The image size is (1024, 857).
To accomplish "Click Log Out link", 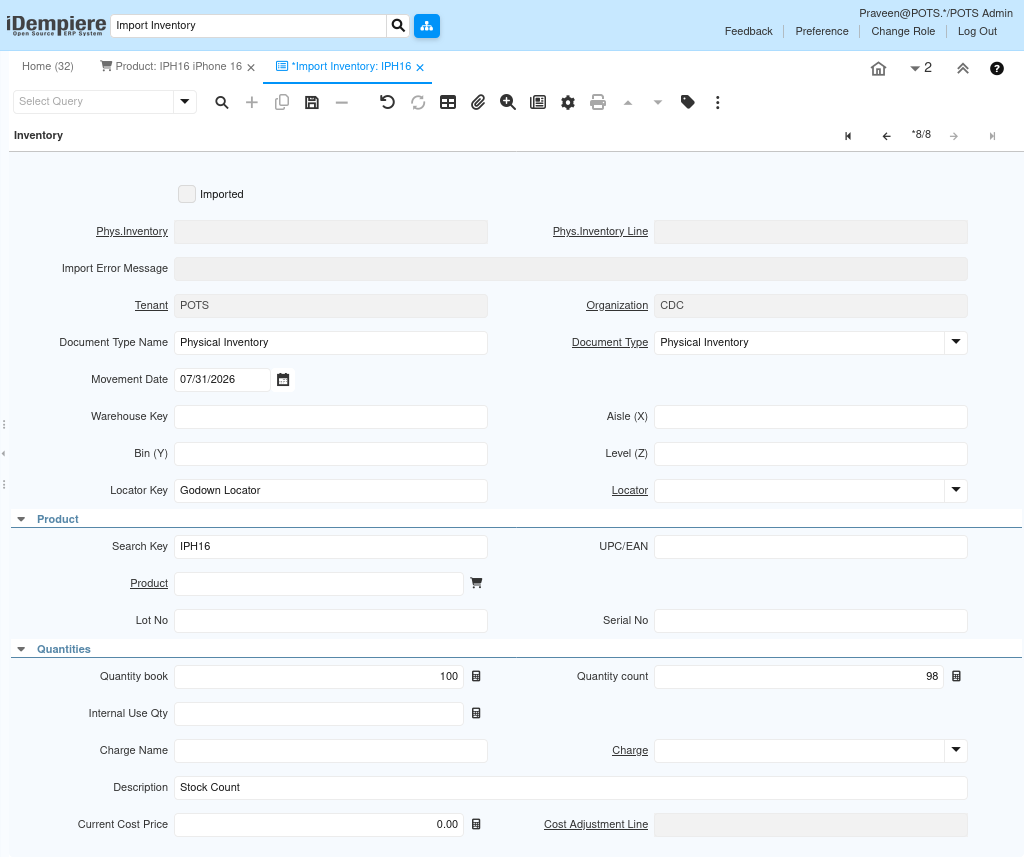I will pos(977,31).
